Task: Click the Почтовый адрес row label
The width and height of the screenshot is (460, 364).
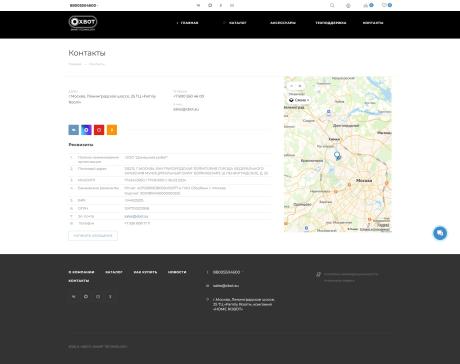Action: pos(92,169)
